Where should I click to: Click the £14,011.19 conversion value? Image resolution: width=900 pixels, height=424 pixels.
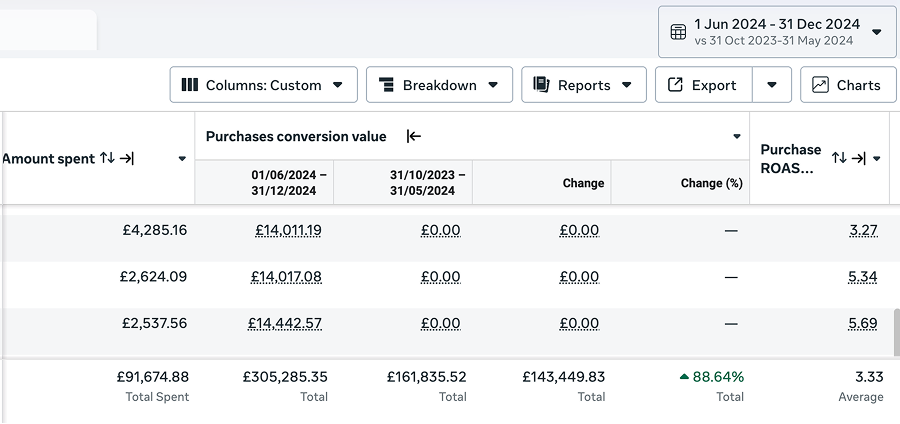coord(288,230)
